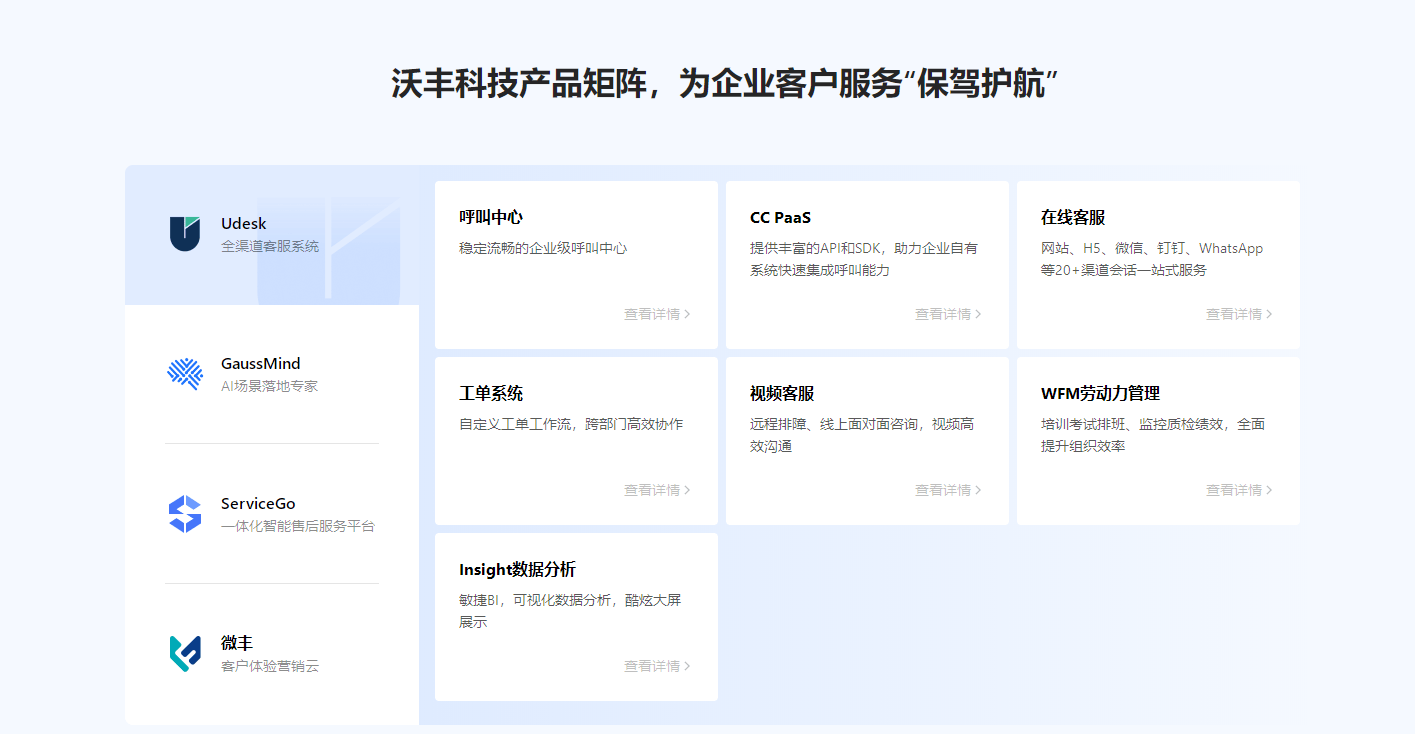This screenshot has width=1415, height=734.
Task: Open 查看详情 link in CC PaaS card
Action: tap(948, 314)
